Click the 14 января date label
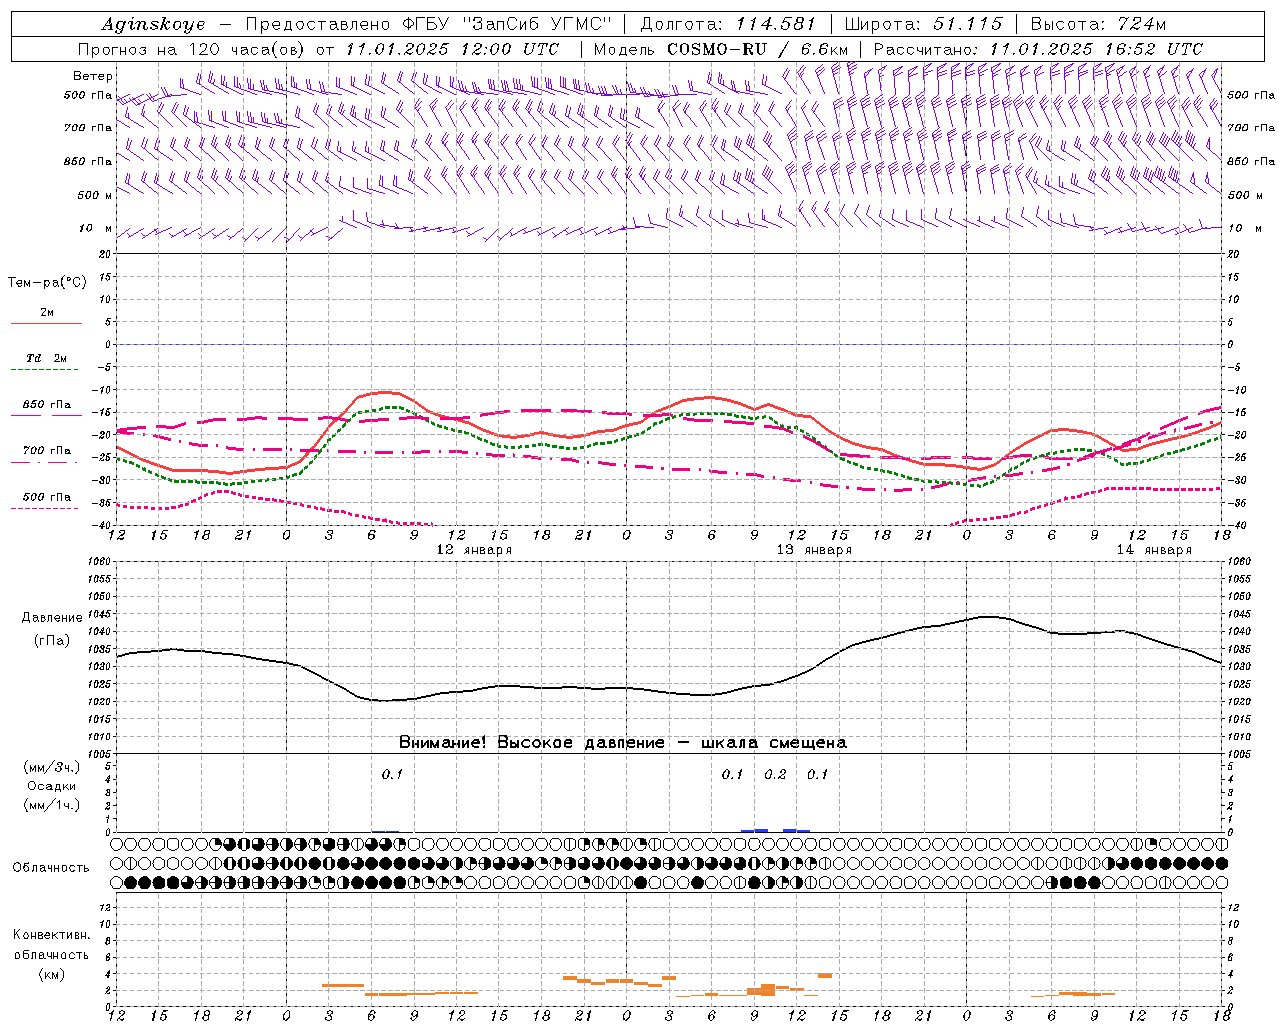 [x=1154, y=550]
